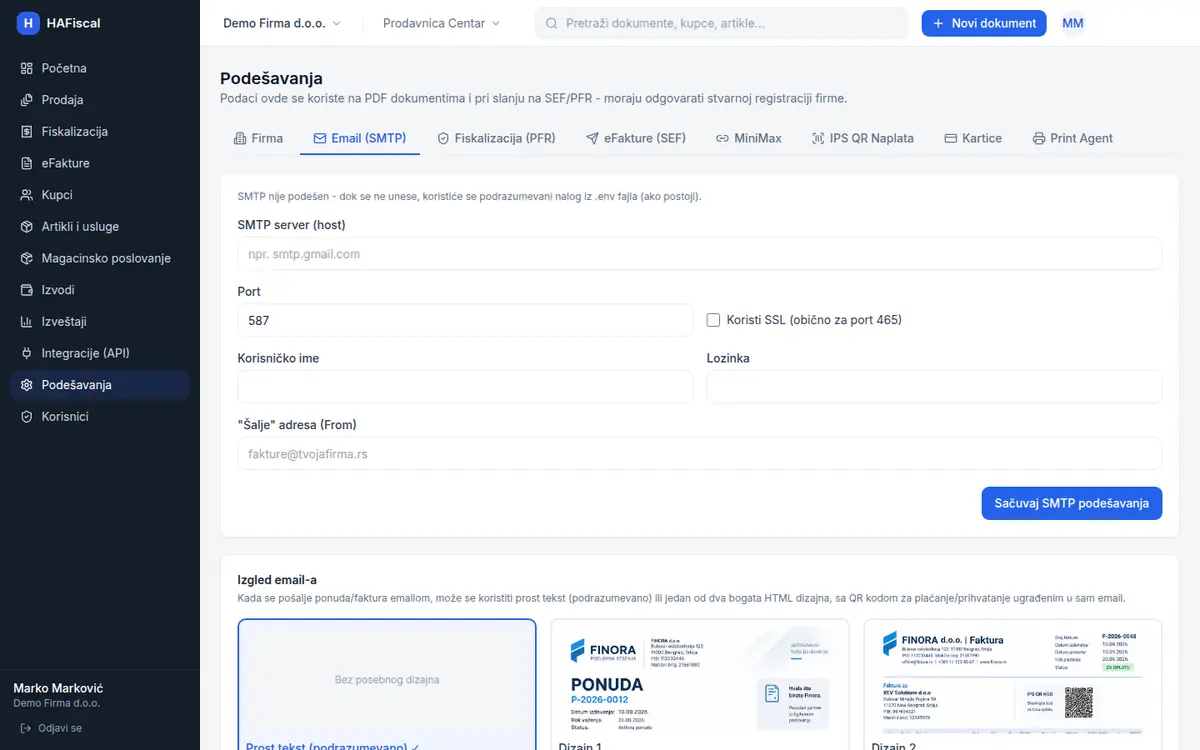
Task: Click the Korisnici shield icon
Action: click(27, 417)
